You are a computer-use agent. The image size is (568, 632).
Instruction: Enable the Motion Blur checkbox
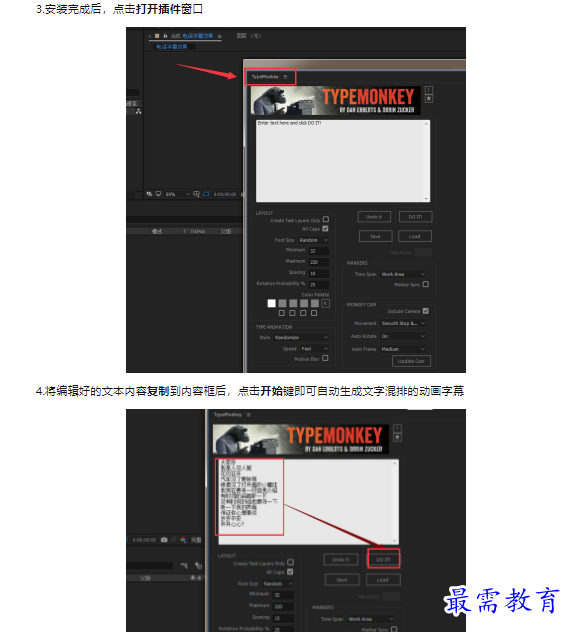[x=325, y=358]
